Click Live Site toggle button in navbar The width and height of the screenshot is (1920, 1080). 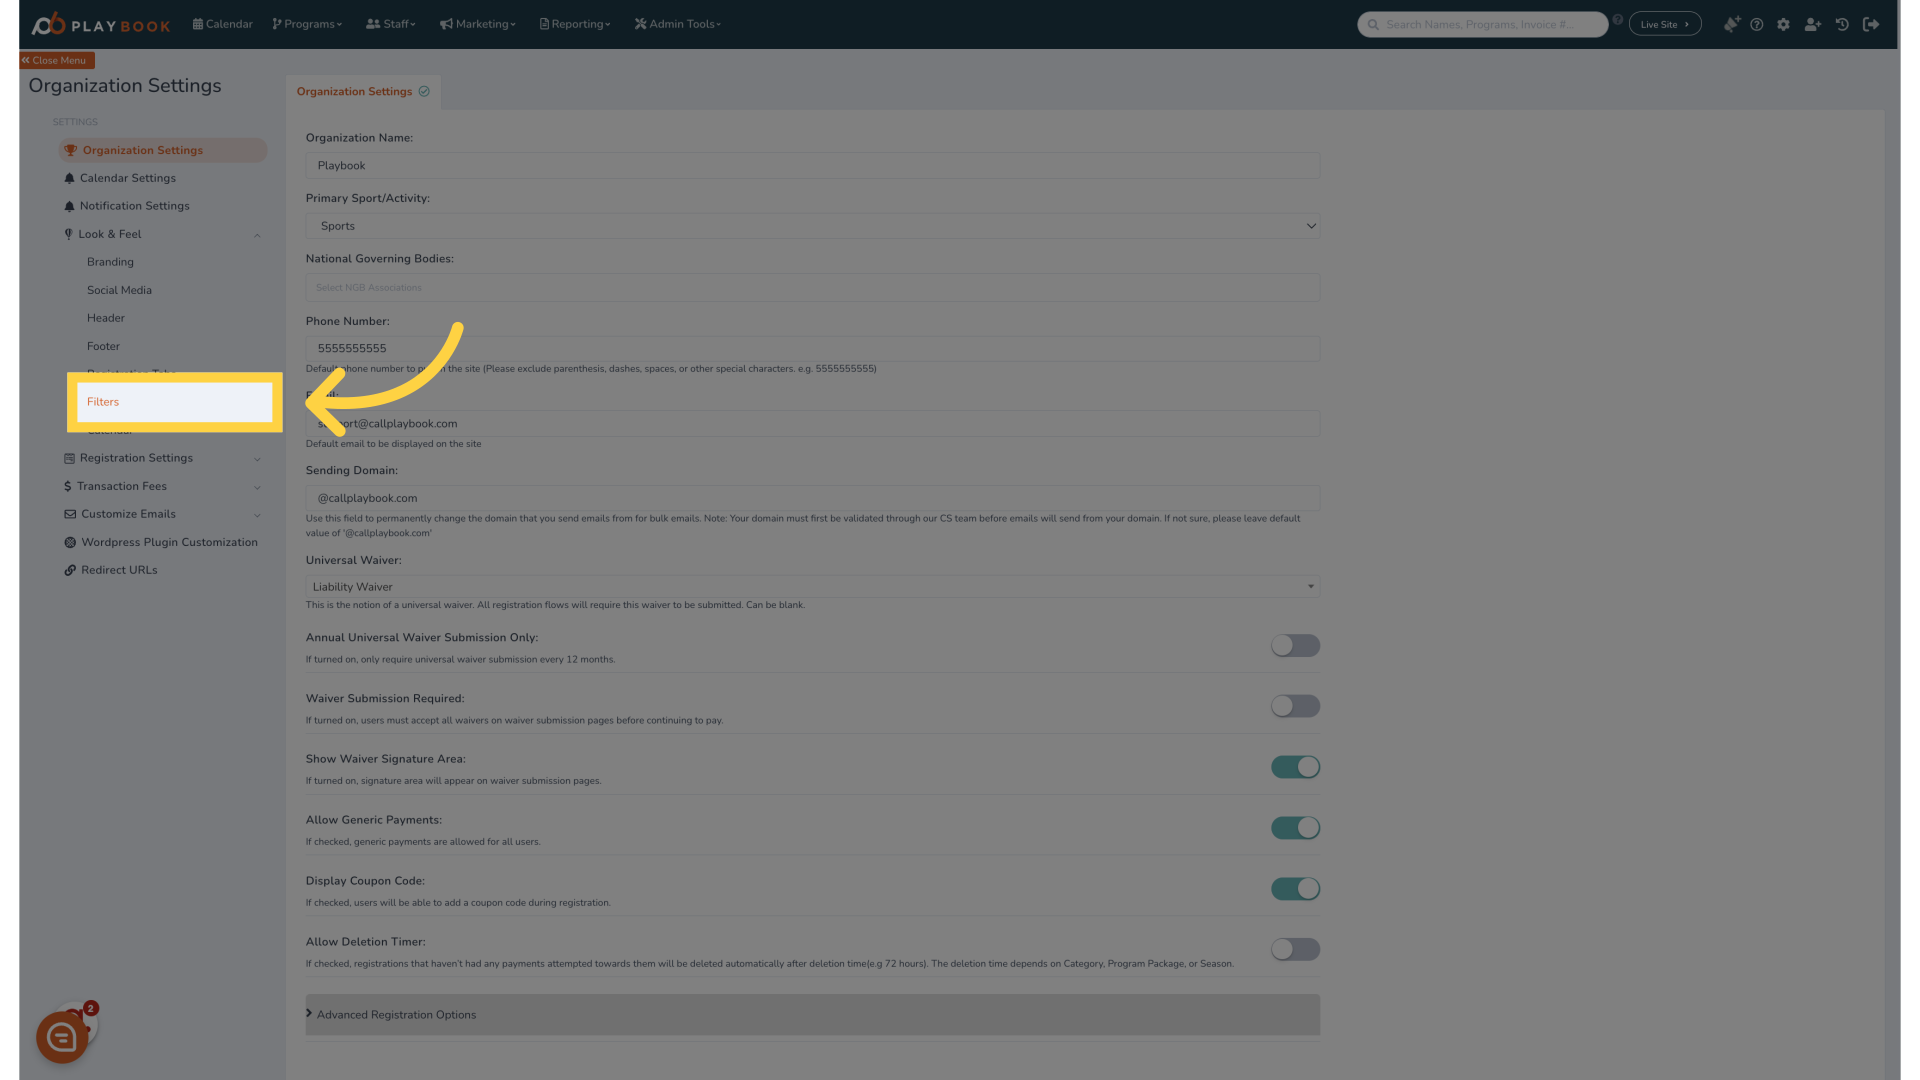coord(1665,24)
